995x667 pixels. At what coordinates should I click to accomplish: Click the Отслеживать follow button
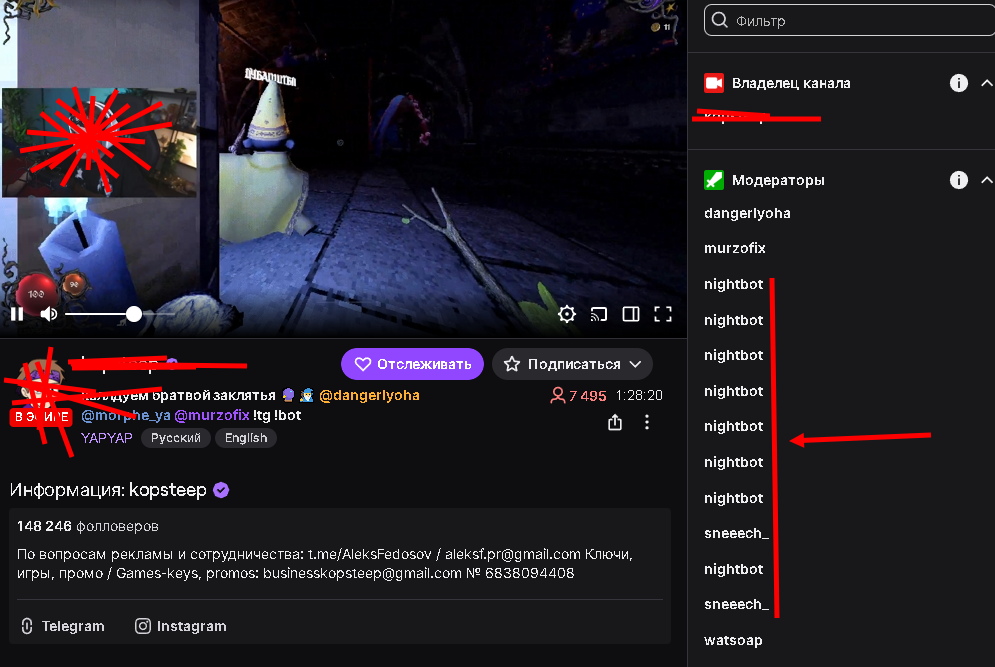pyautogui.click(x=412, y=364)
